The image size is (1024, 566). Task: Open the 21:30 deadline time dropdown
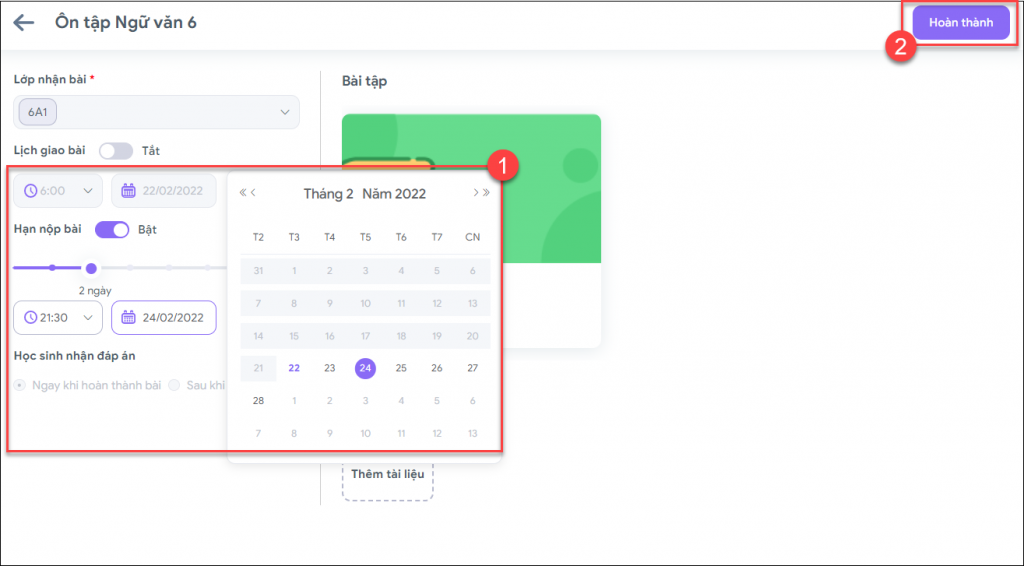point(87,318)
